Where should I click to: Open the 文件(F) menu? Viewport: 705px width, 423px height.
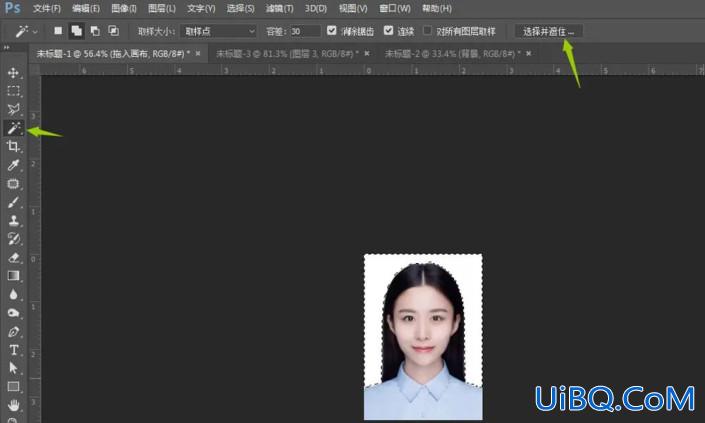point(47,8)
